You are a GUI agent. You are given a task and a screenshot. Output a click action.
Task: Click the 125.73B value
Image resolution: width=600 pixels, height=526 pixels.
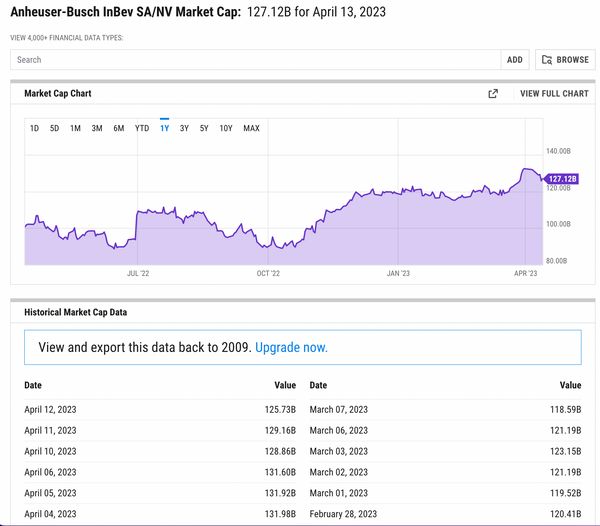[280, 410]
